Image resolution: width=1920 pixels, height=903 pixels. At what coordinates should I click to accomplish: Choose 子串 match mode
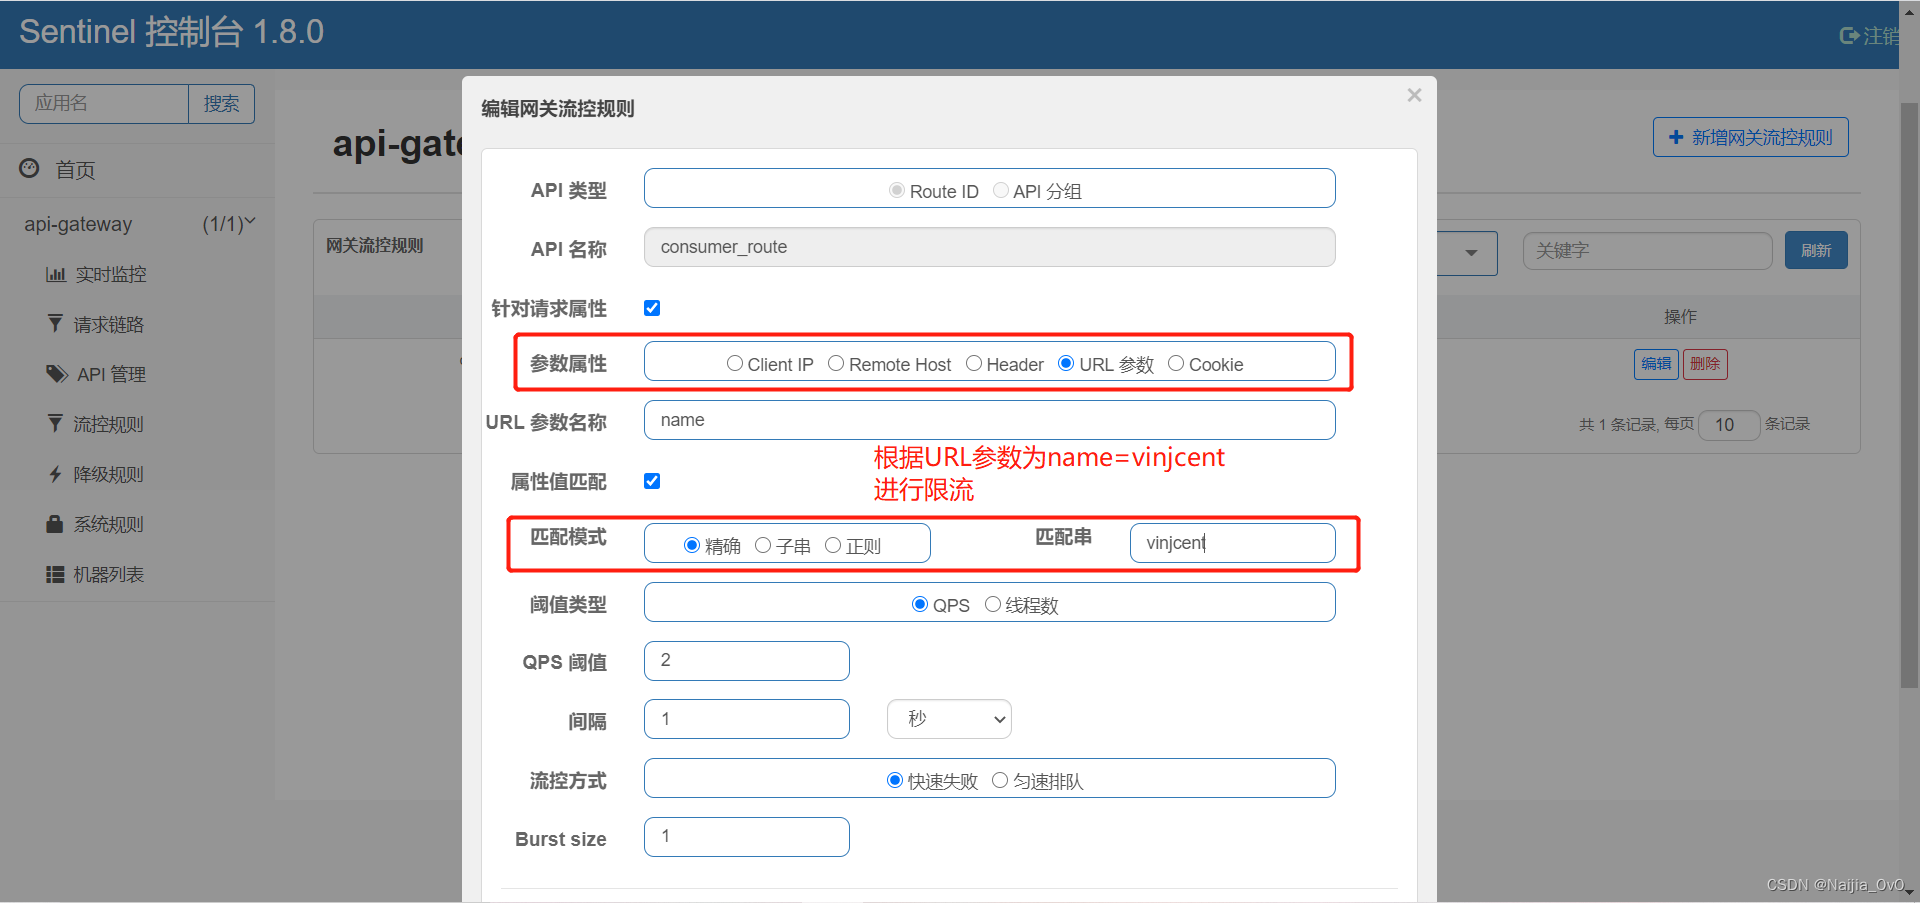(x=763, y=545)
